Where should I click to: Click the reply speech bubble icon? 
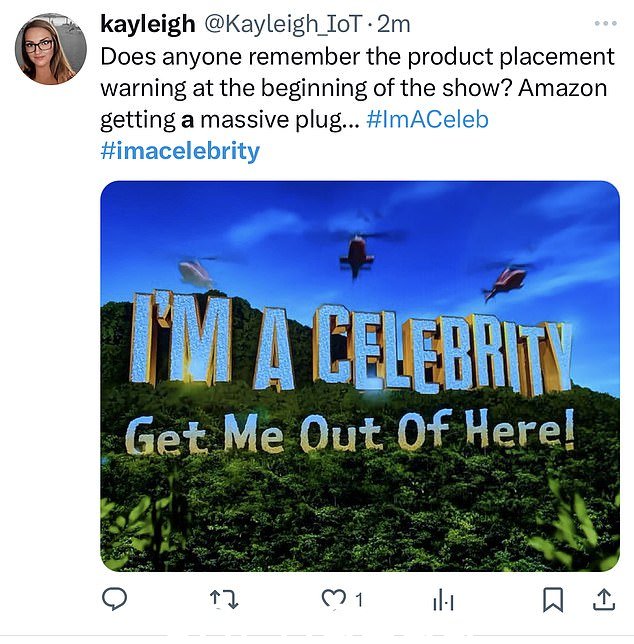click(115, 599)
